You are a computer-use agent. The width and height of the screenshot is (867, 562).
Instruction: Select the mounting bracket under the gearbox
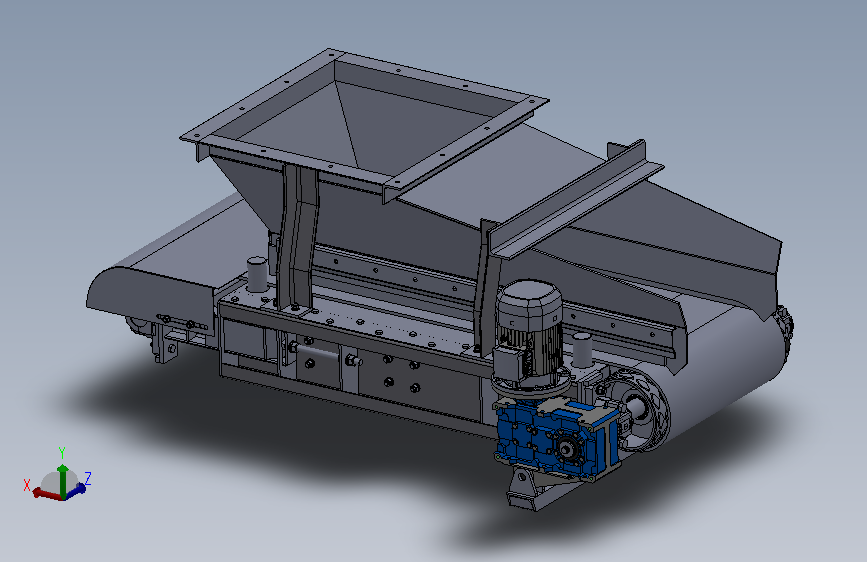coord(524,489)
